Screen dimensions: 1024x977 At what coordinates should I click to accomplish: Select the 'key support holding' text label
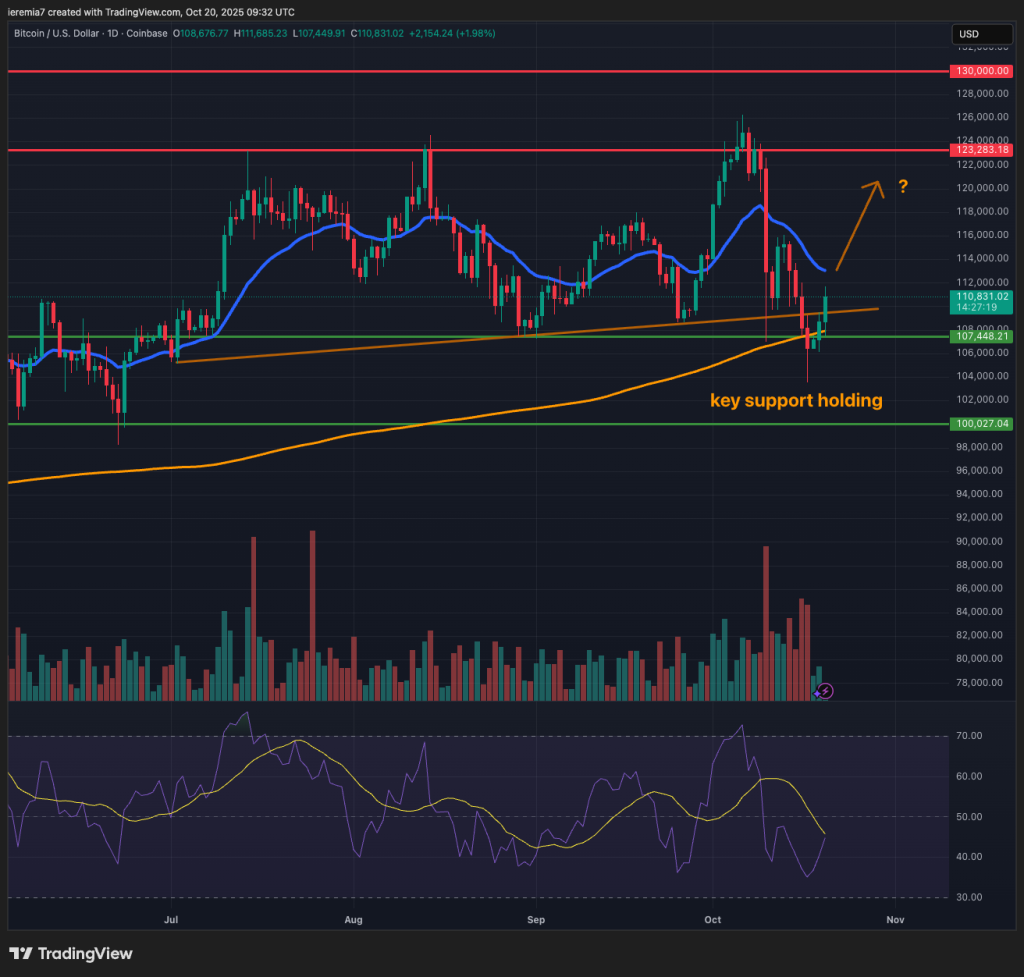point(796,401)
